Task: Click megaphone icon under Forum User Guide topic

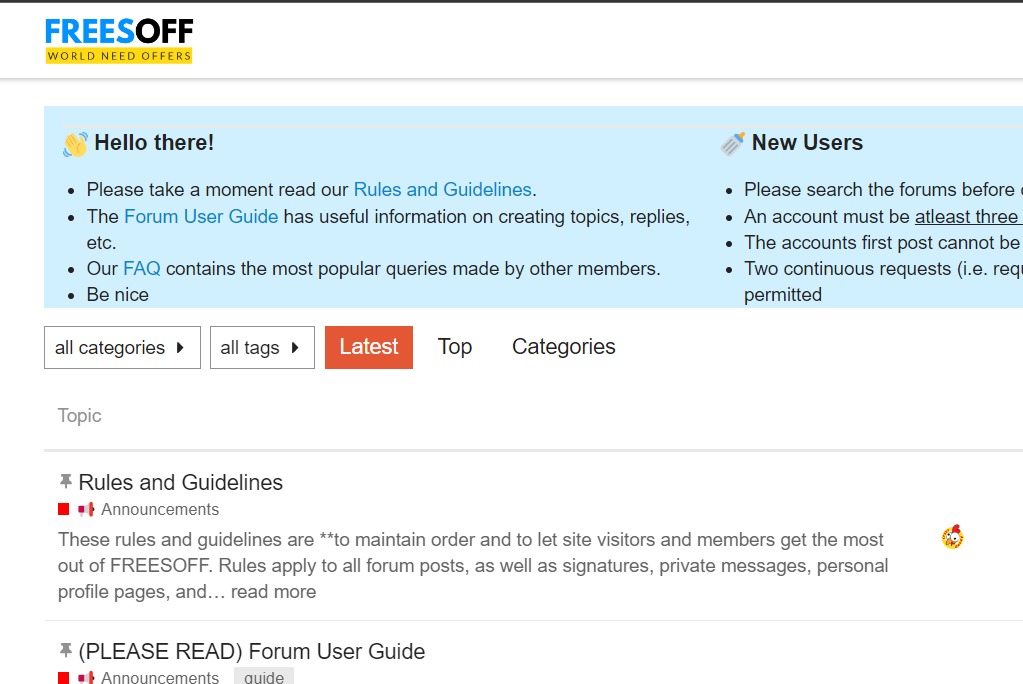Action: click(86, 678)
